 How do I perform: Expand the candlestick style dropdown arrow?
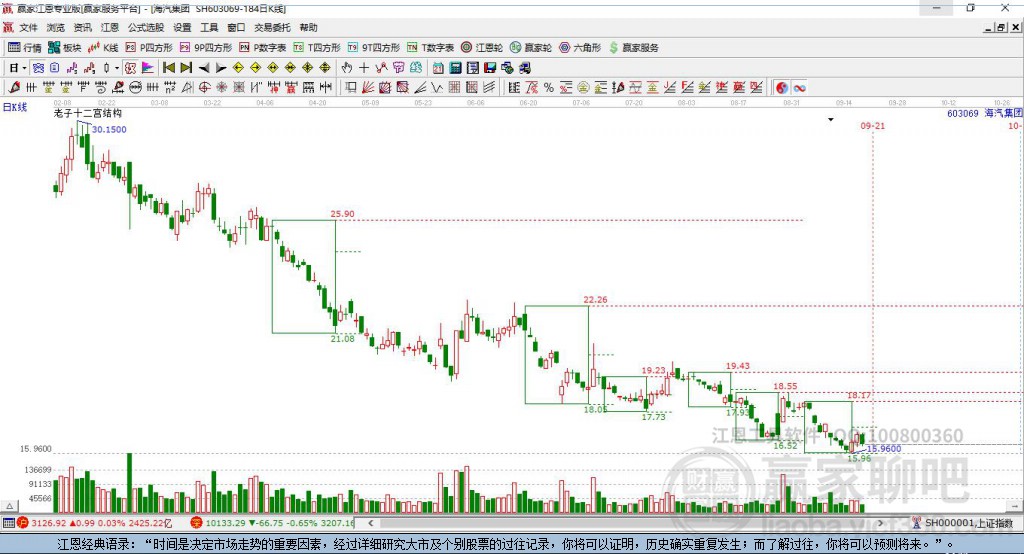click(117, 68)
